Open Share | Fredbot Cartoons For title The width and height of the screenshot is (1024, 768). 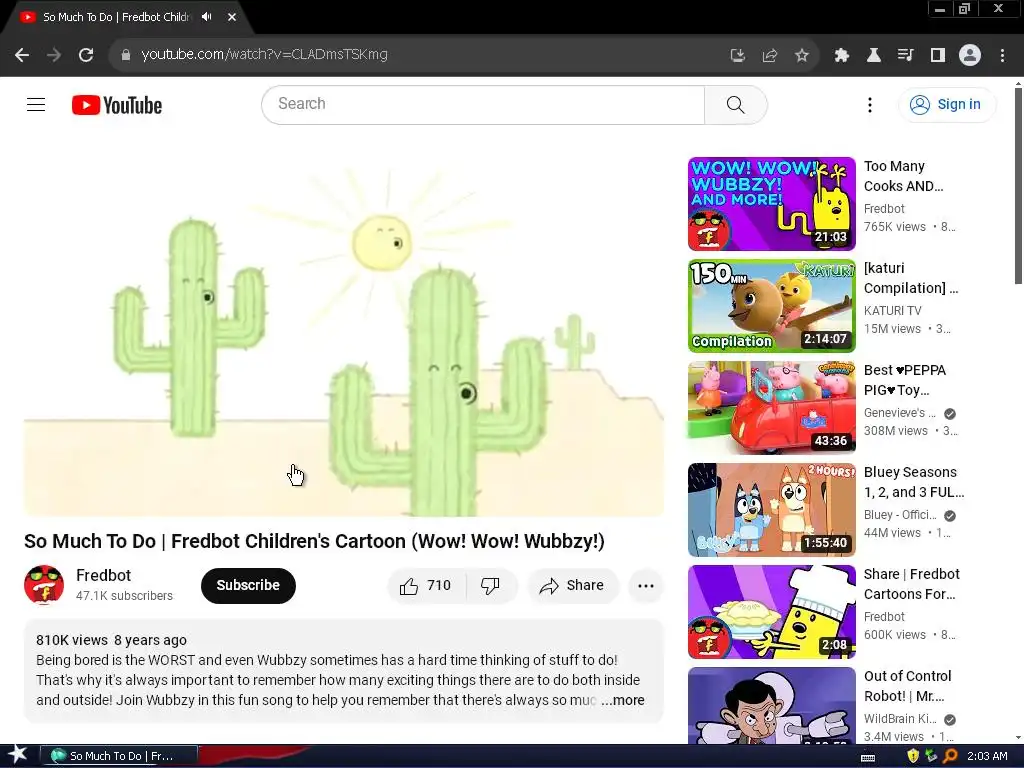pyautogui.click(x=912, y=584)
